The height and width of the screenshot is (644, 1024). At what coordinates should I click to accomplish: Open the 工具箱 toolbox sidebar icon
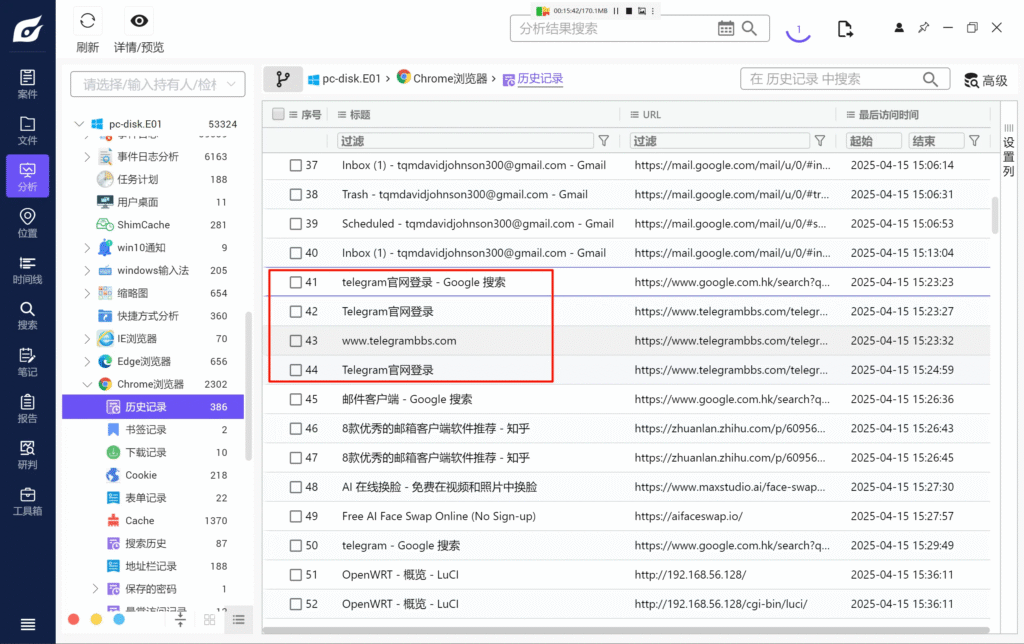pyautogui.click(x=27, y=500)
